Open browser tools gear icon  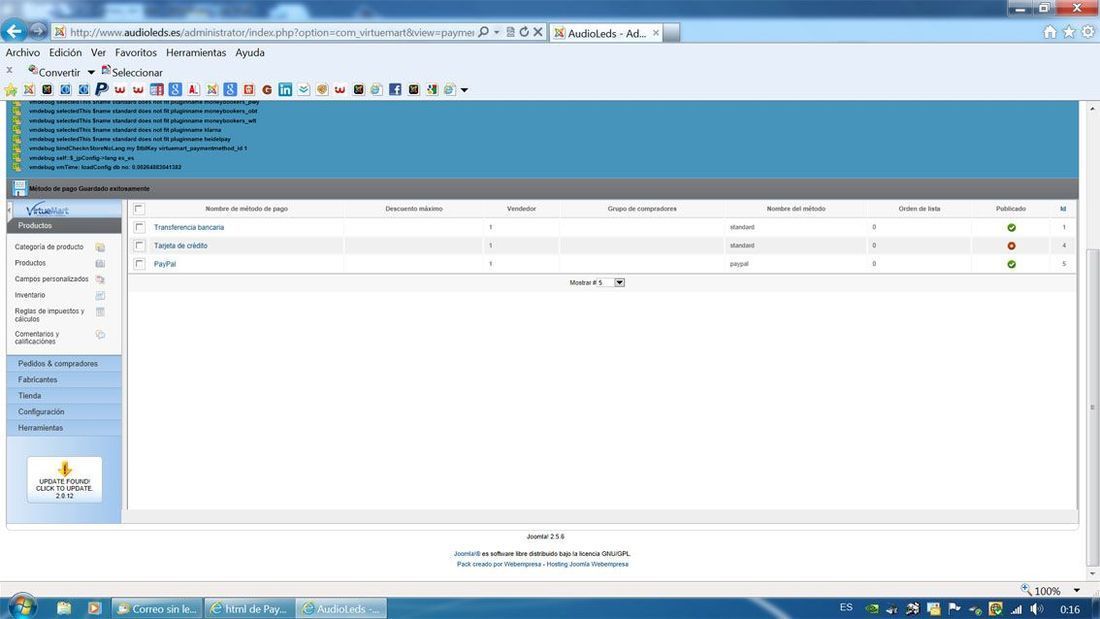[x=1087, y=32]
